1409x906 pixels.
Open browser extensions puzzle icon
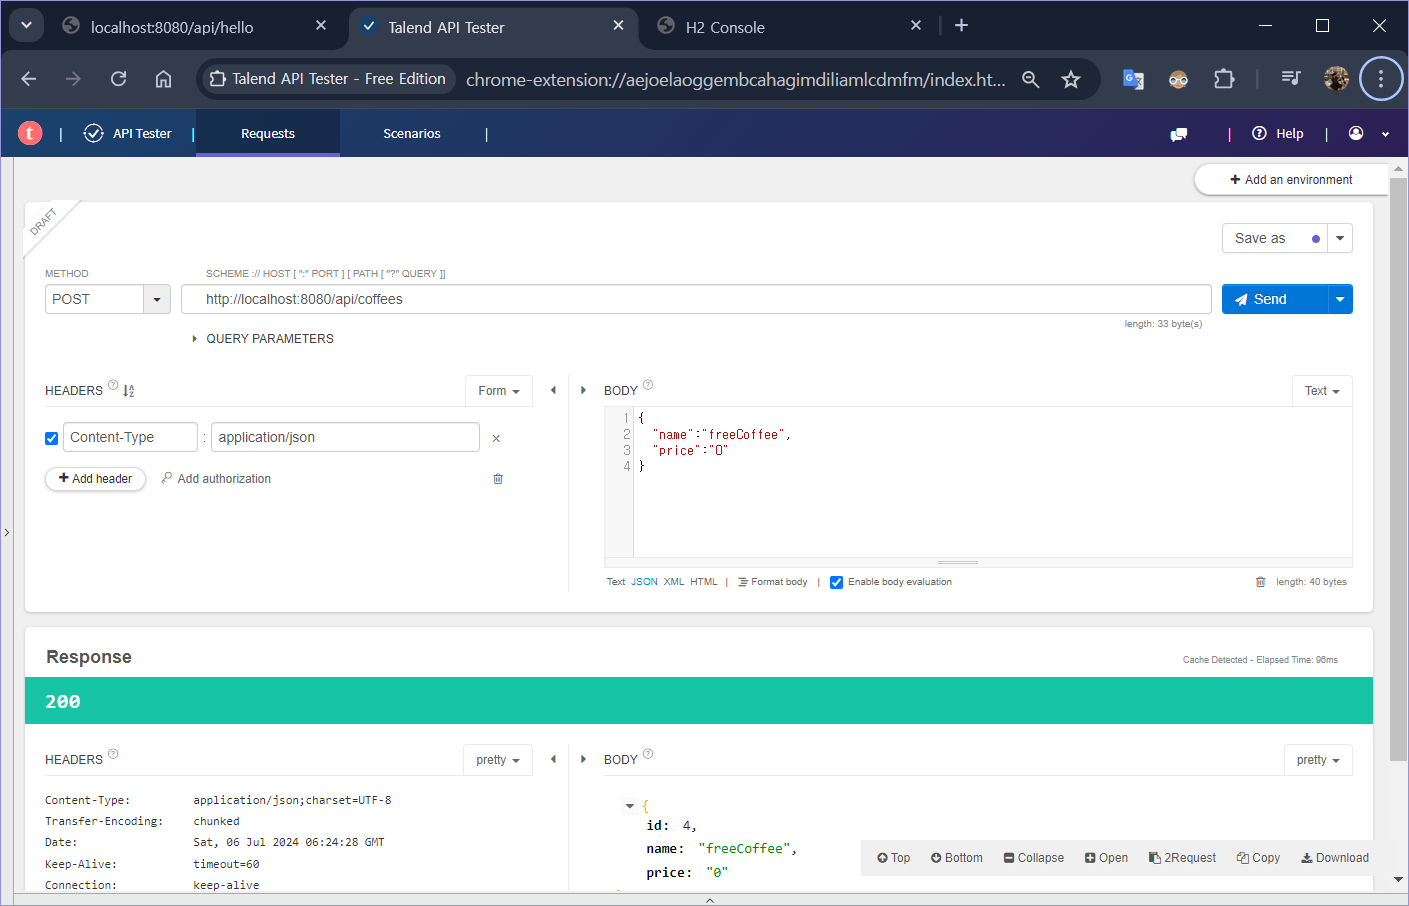coord(1224,79)
